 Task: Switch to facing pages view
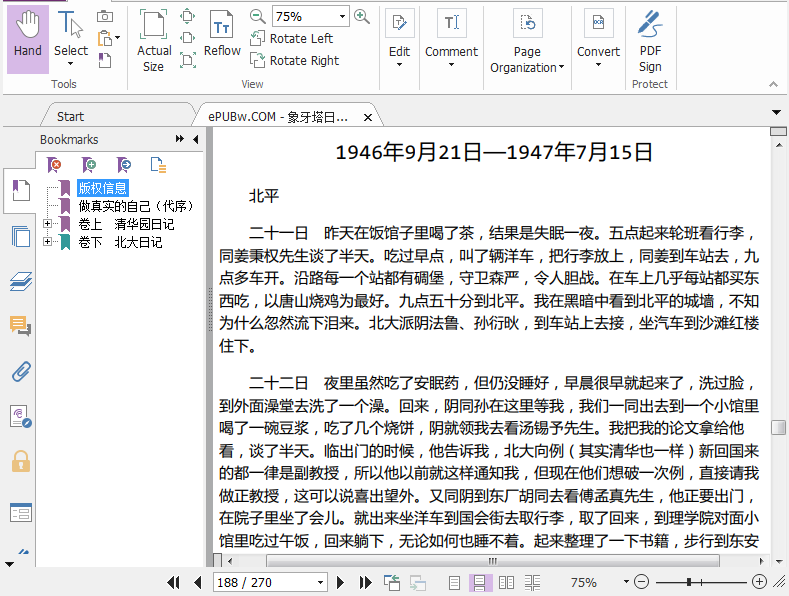tap(507, 582)
